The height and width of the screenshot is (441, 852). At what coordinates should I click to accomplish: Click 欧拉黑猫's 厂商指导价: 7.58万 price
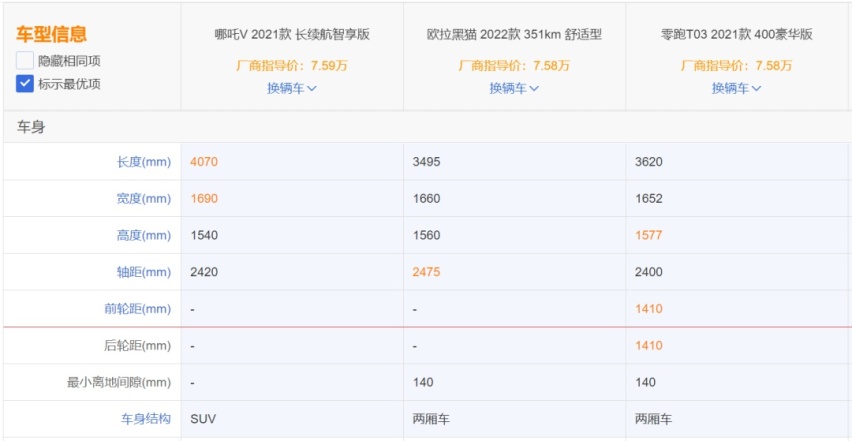tap(514, 66)
